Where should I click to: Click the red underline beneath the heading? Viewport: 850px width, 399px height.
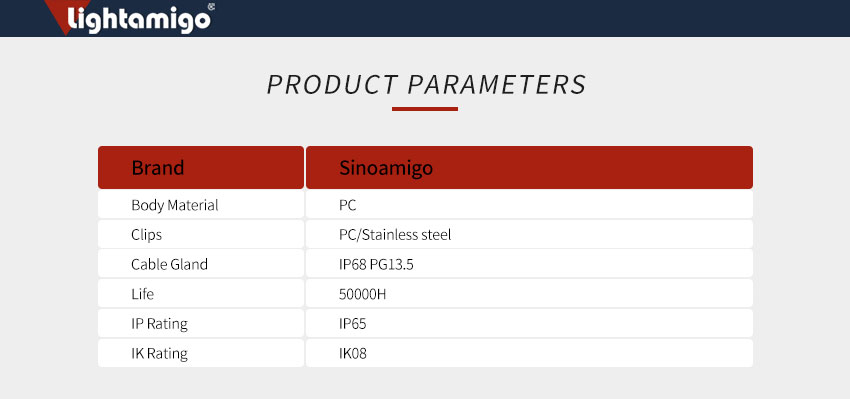point(425,109)
